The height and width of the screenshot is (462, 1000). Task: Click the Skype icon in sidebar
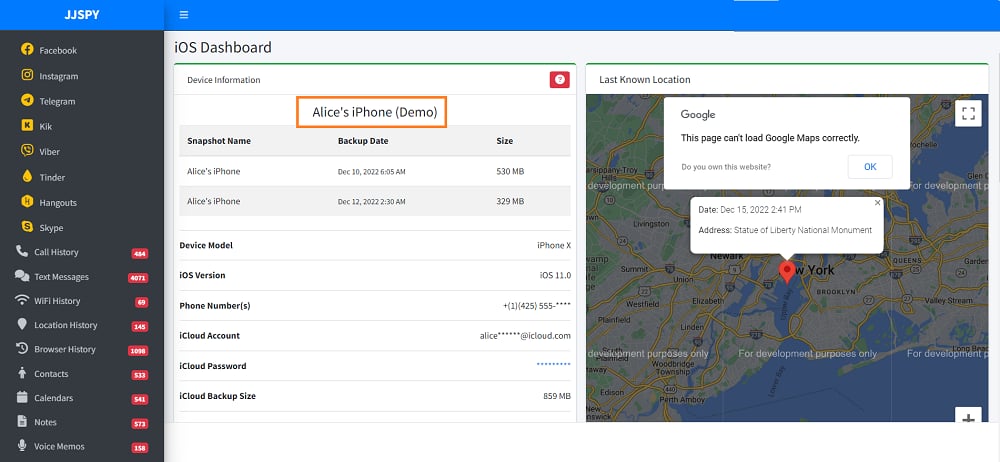click(x=27, y=227)
